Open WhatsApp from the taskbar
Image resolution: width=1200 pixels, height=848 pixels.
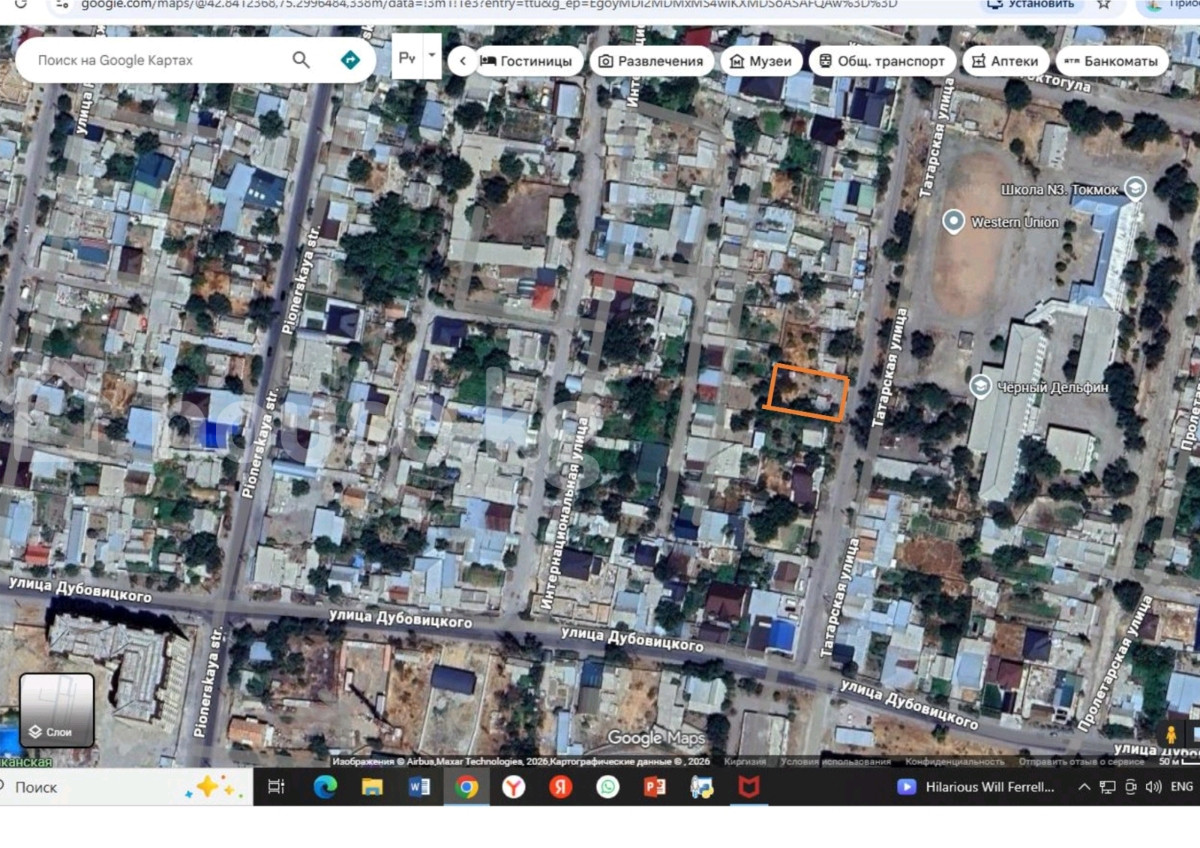point(608,787)
